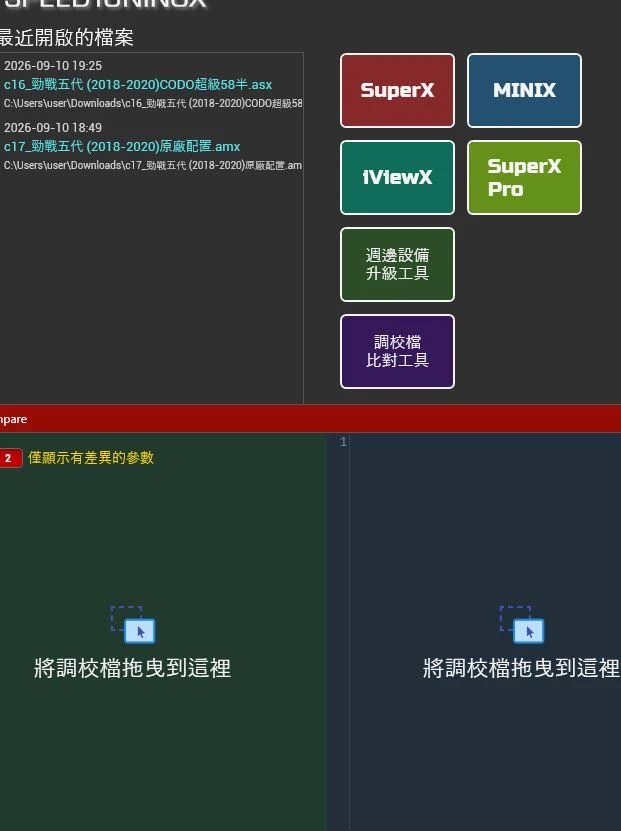The image size is (621, 831).
Task: Click the c17 file path under Downloads
Action: coord(153,165)
